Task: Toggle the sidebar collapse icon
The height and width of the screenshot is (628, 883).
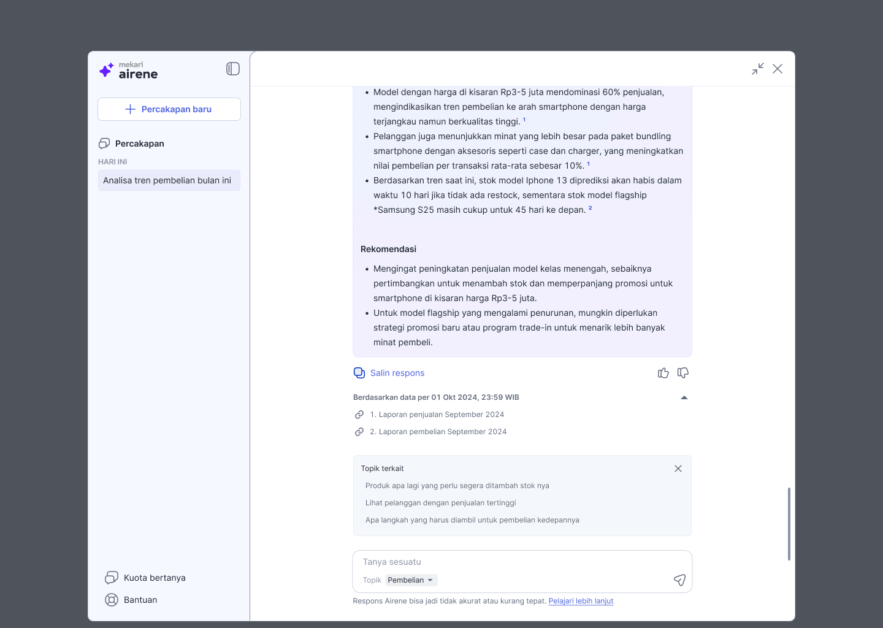Action: (233, 69)
